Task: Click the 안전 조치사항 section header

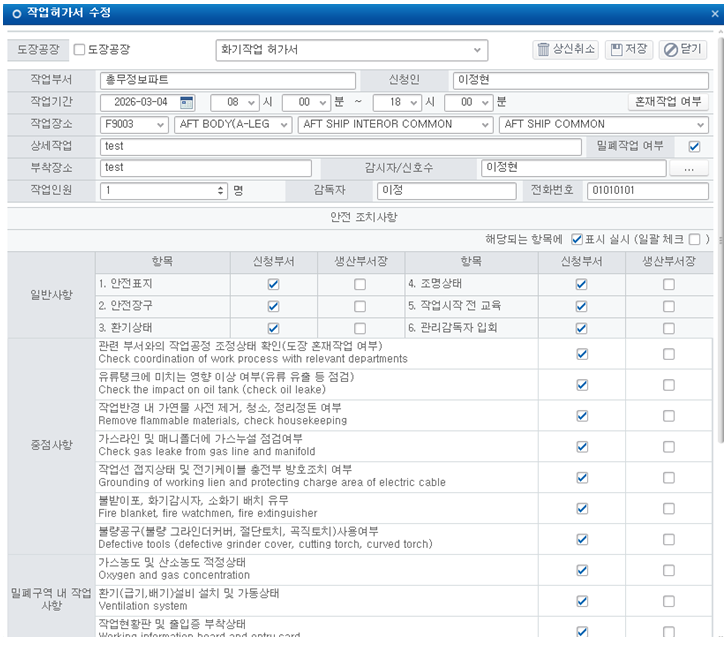Action: point(363,217)
